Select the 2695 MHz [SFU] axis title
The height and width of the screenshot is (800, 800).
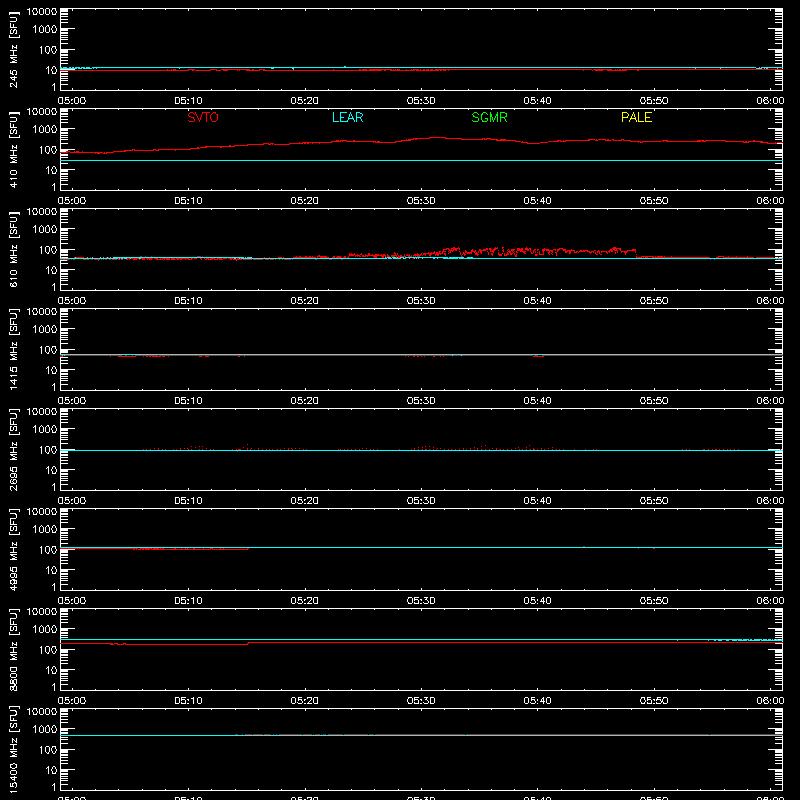[x=14, y=449]
